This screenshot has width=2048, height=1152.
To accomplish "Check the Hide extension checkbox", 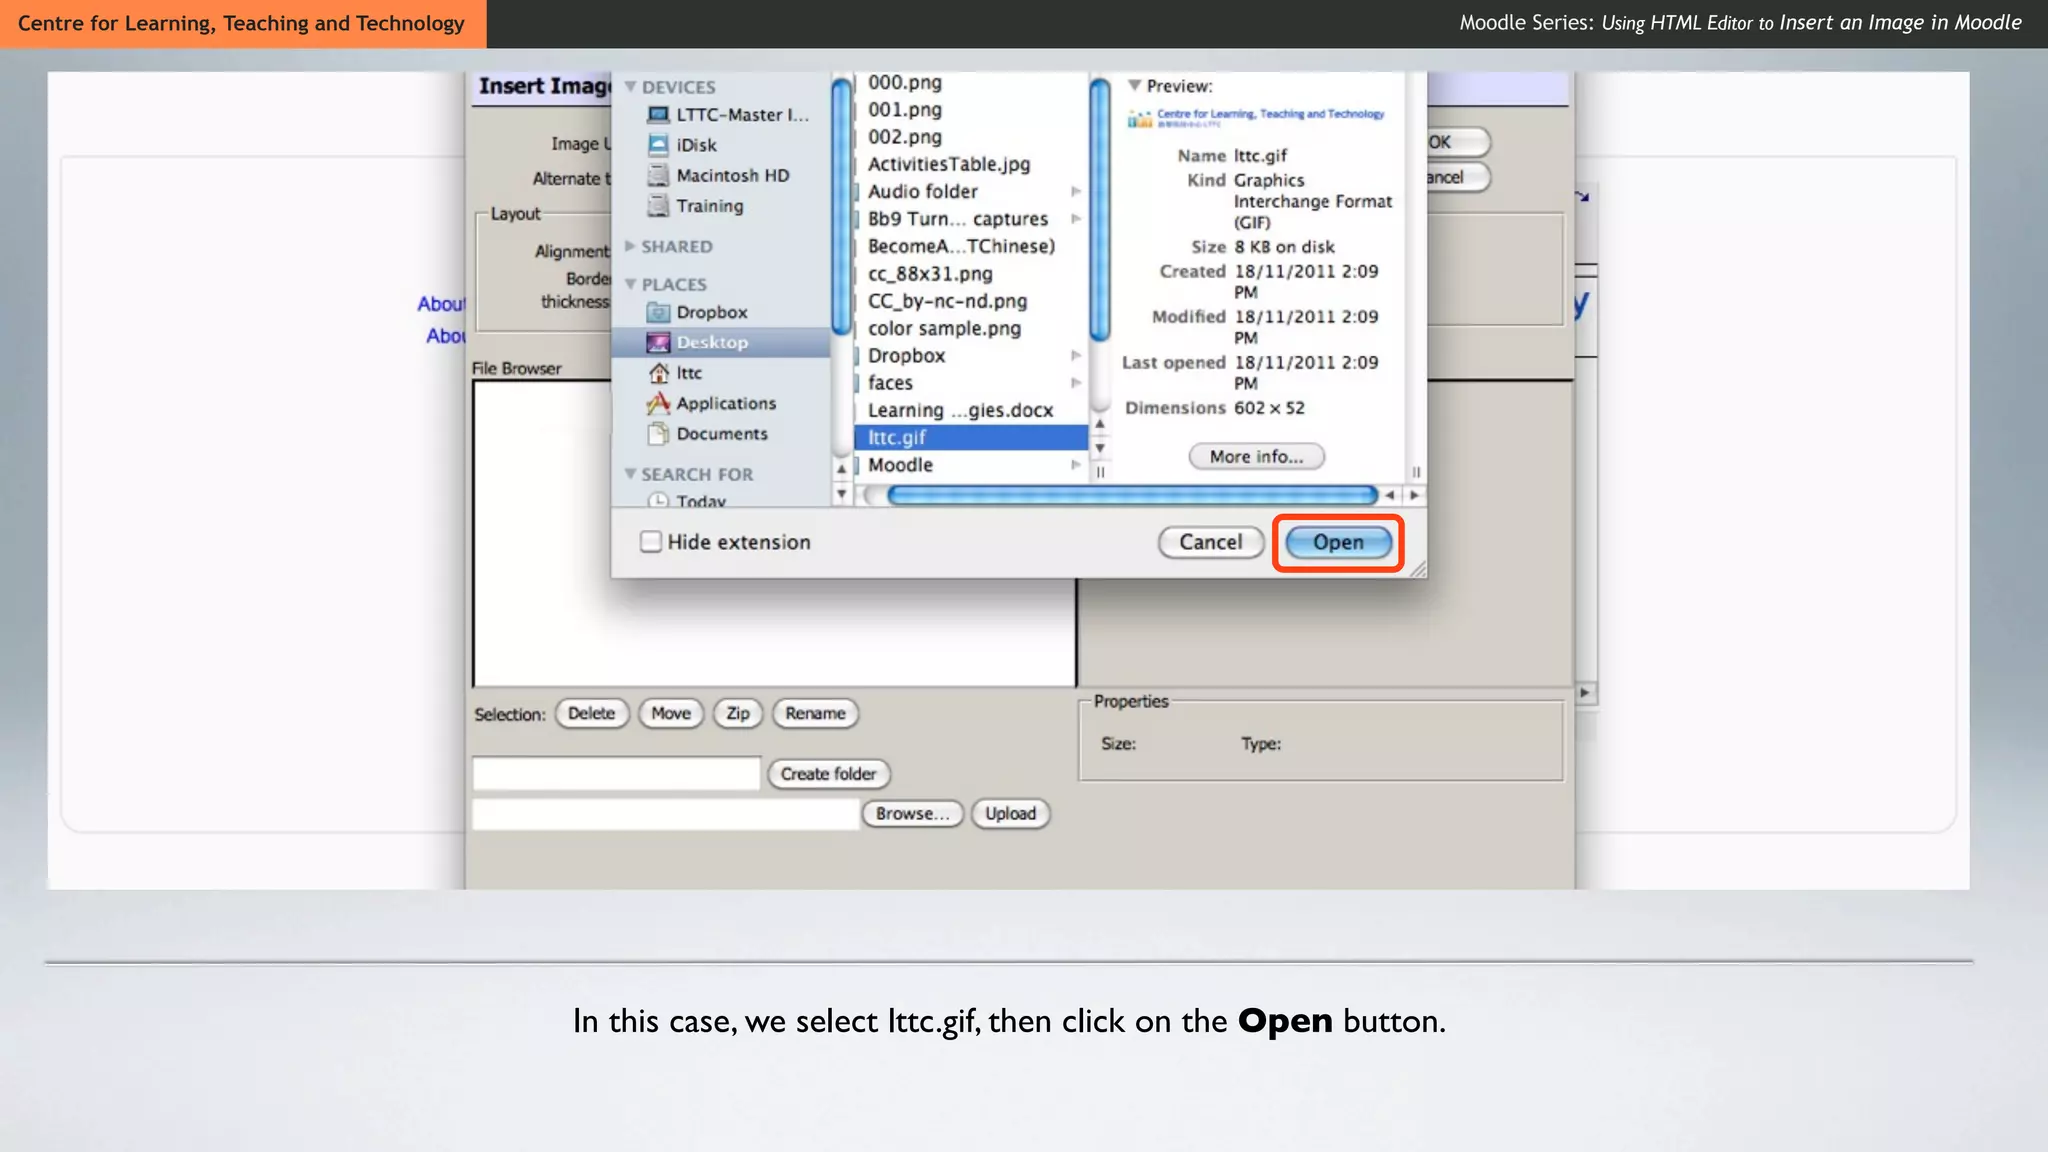I will tap(651, 542).
